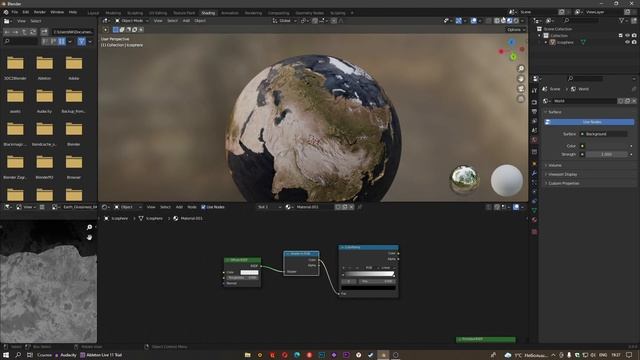Click image editor pan hand icon

coord(90,237)
